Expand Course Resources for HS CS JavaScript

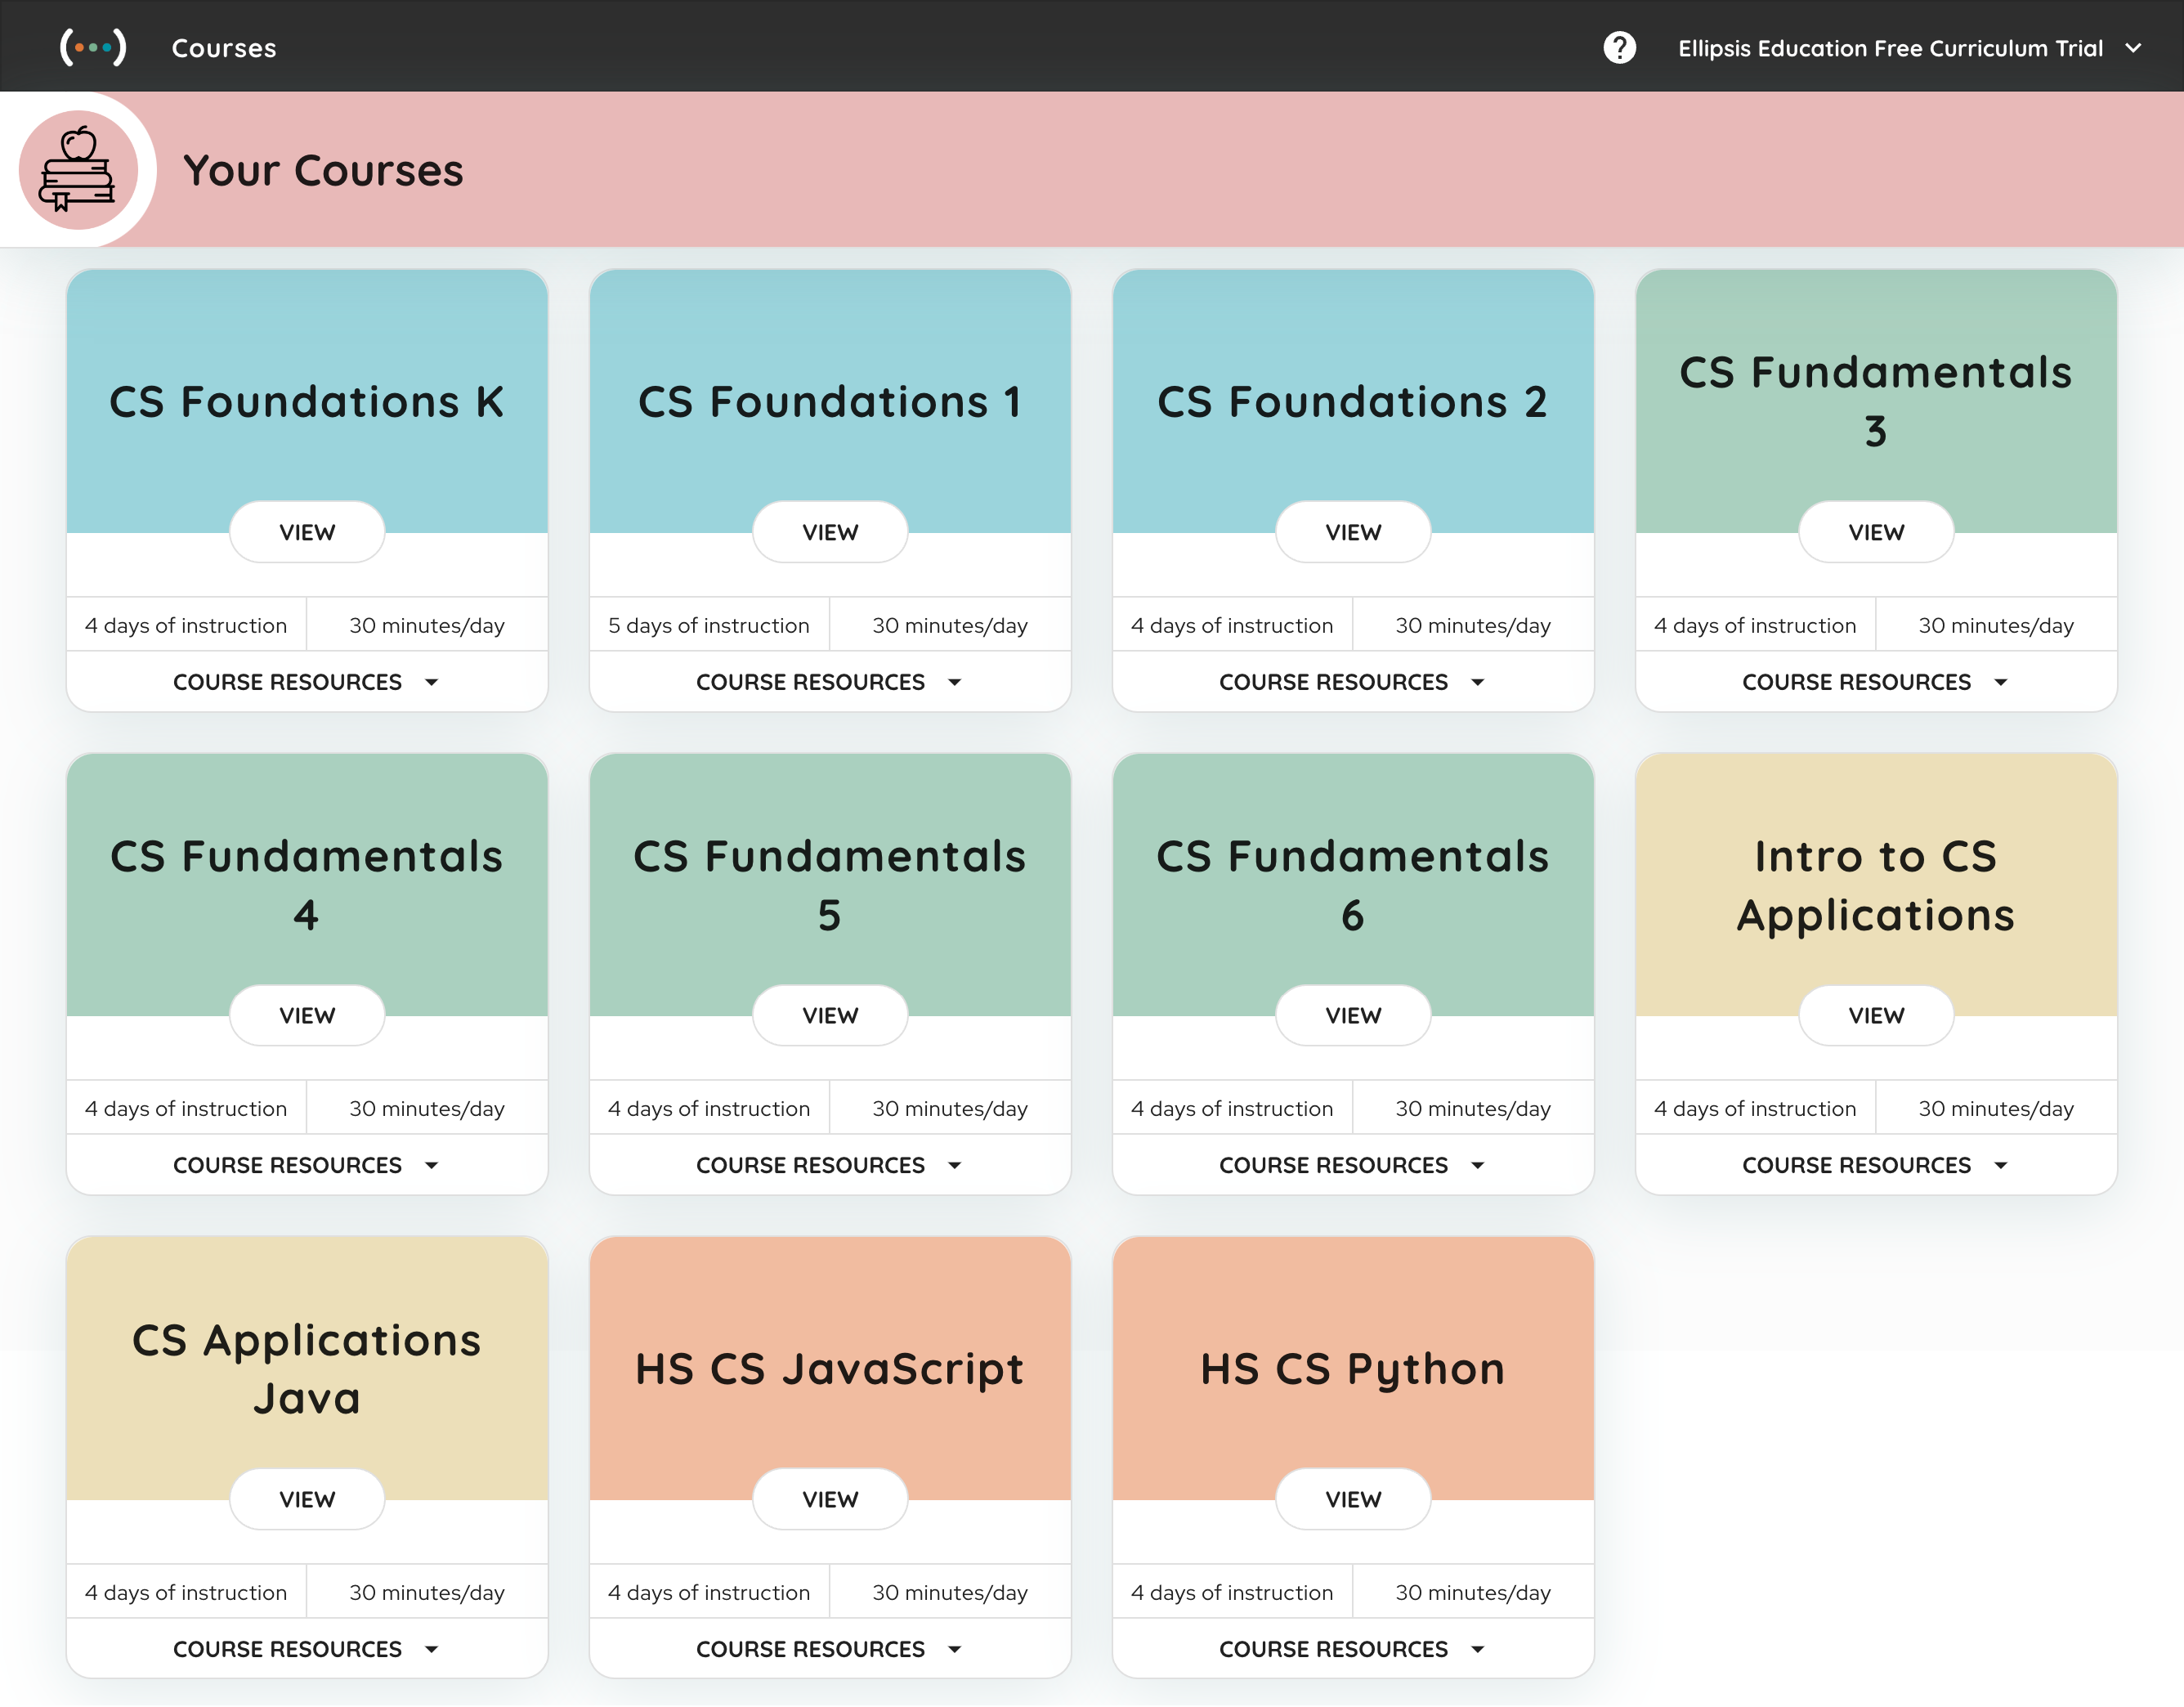coord(810,1649)
